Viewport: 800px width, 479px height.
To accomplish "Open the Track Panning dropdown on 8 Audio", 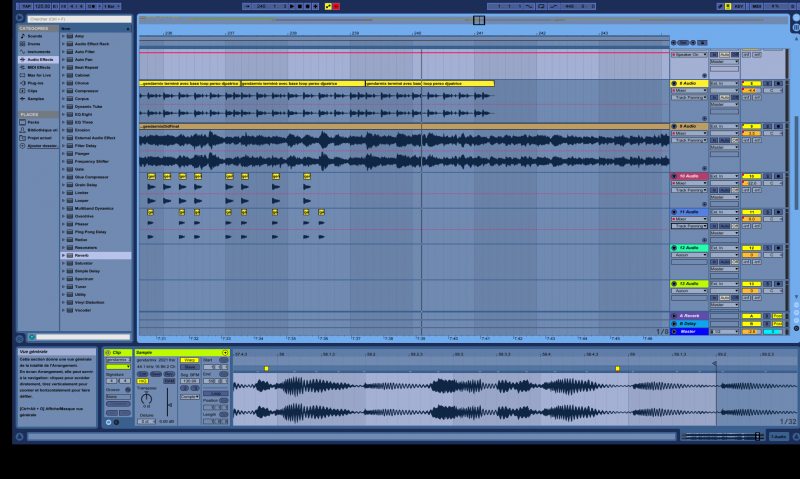I will (689, 97).
